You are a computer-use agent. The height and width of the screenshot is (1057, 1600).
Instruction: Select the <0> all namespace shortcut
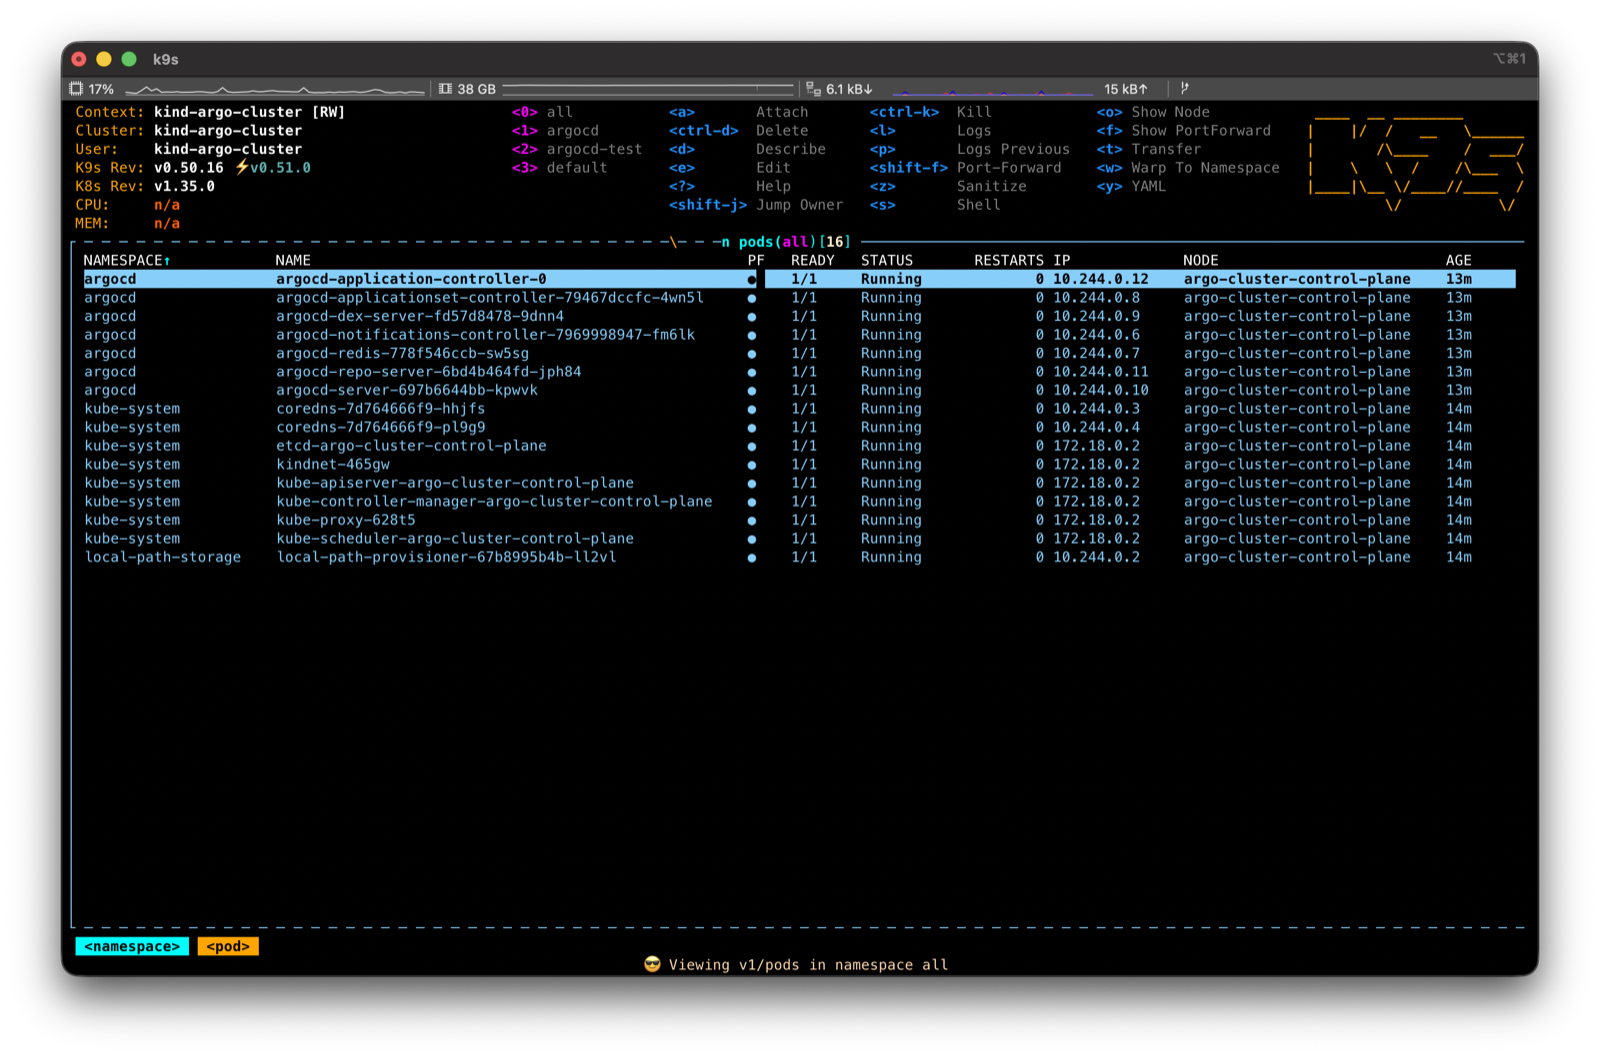click(542, 112)
